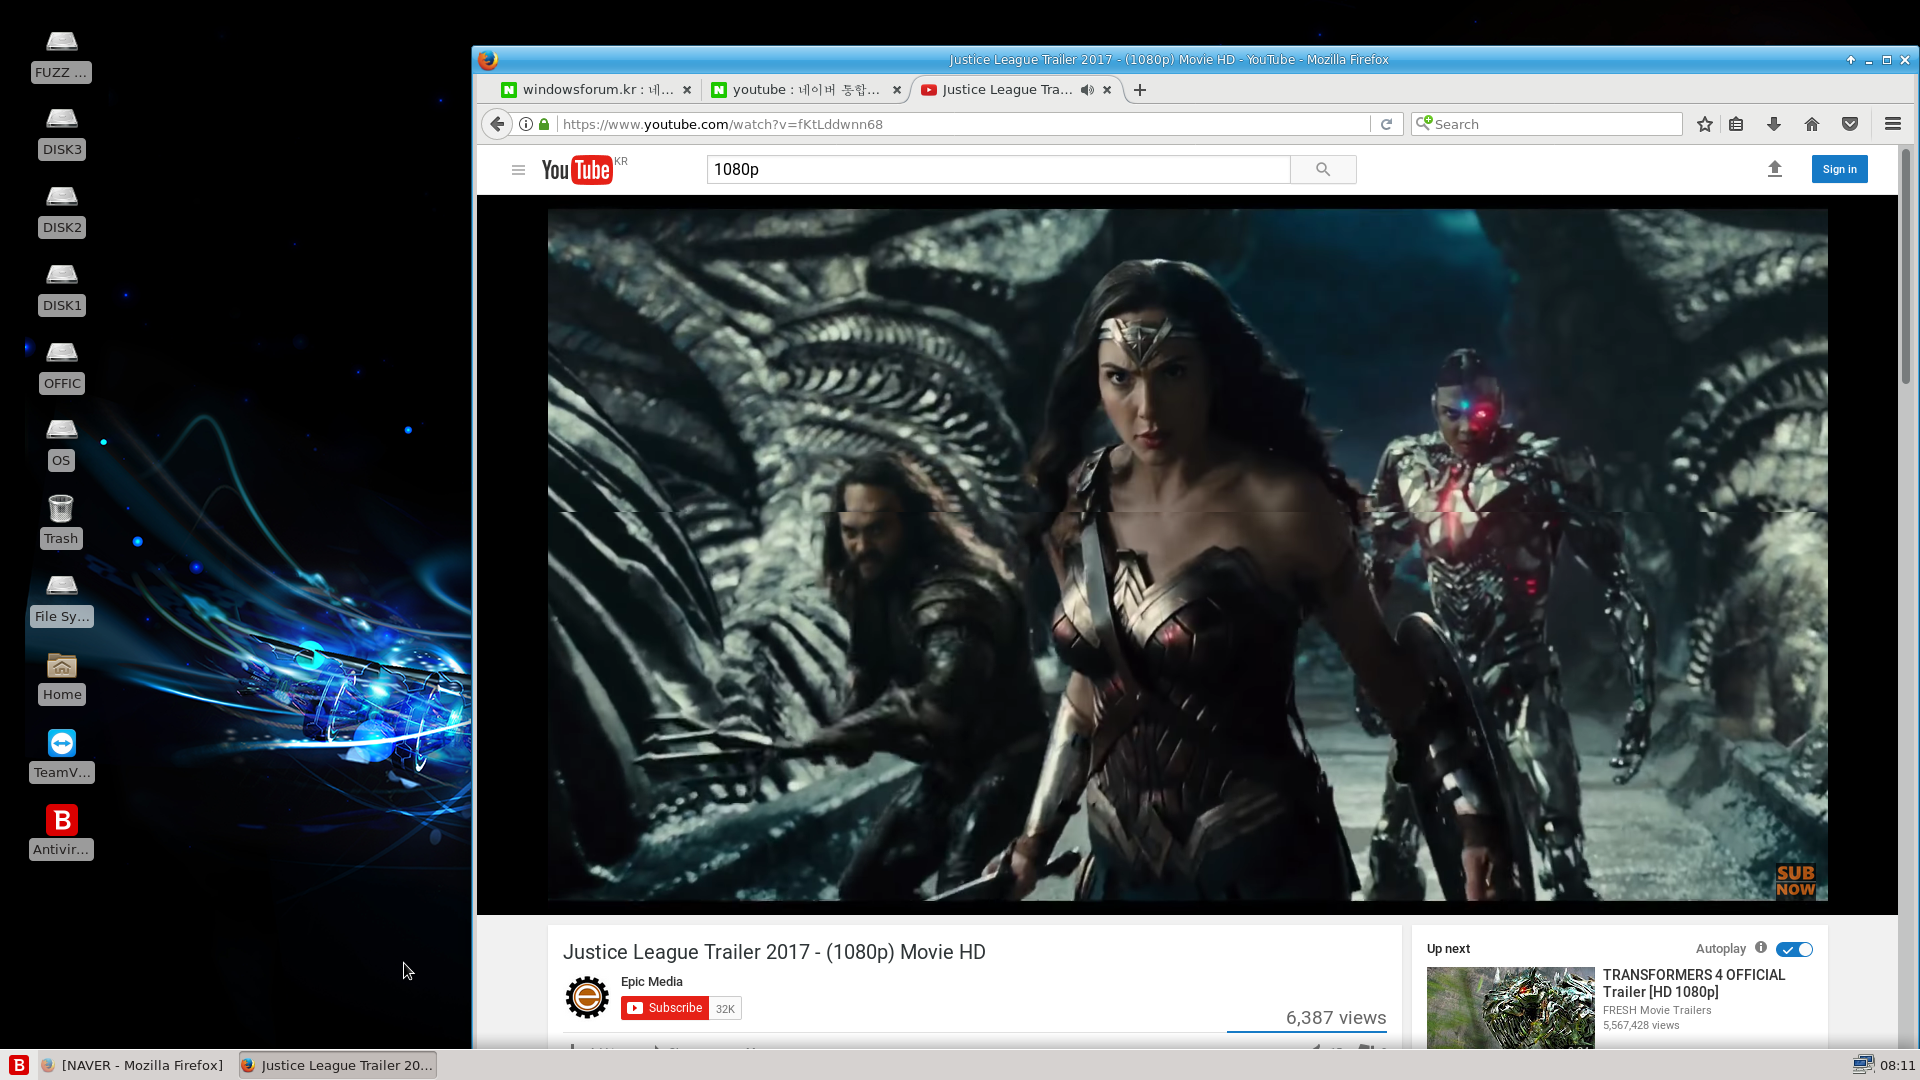Click the video title 'Justice League Trailer 2017'

775,952
